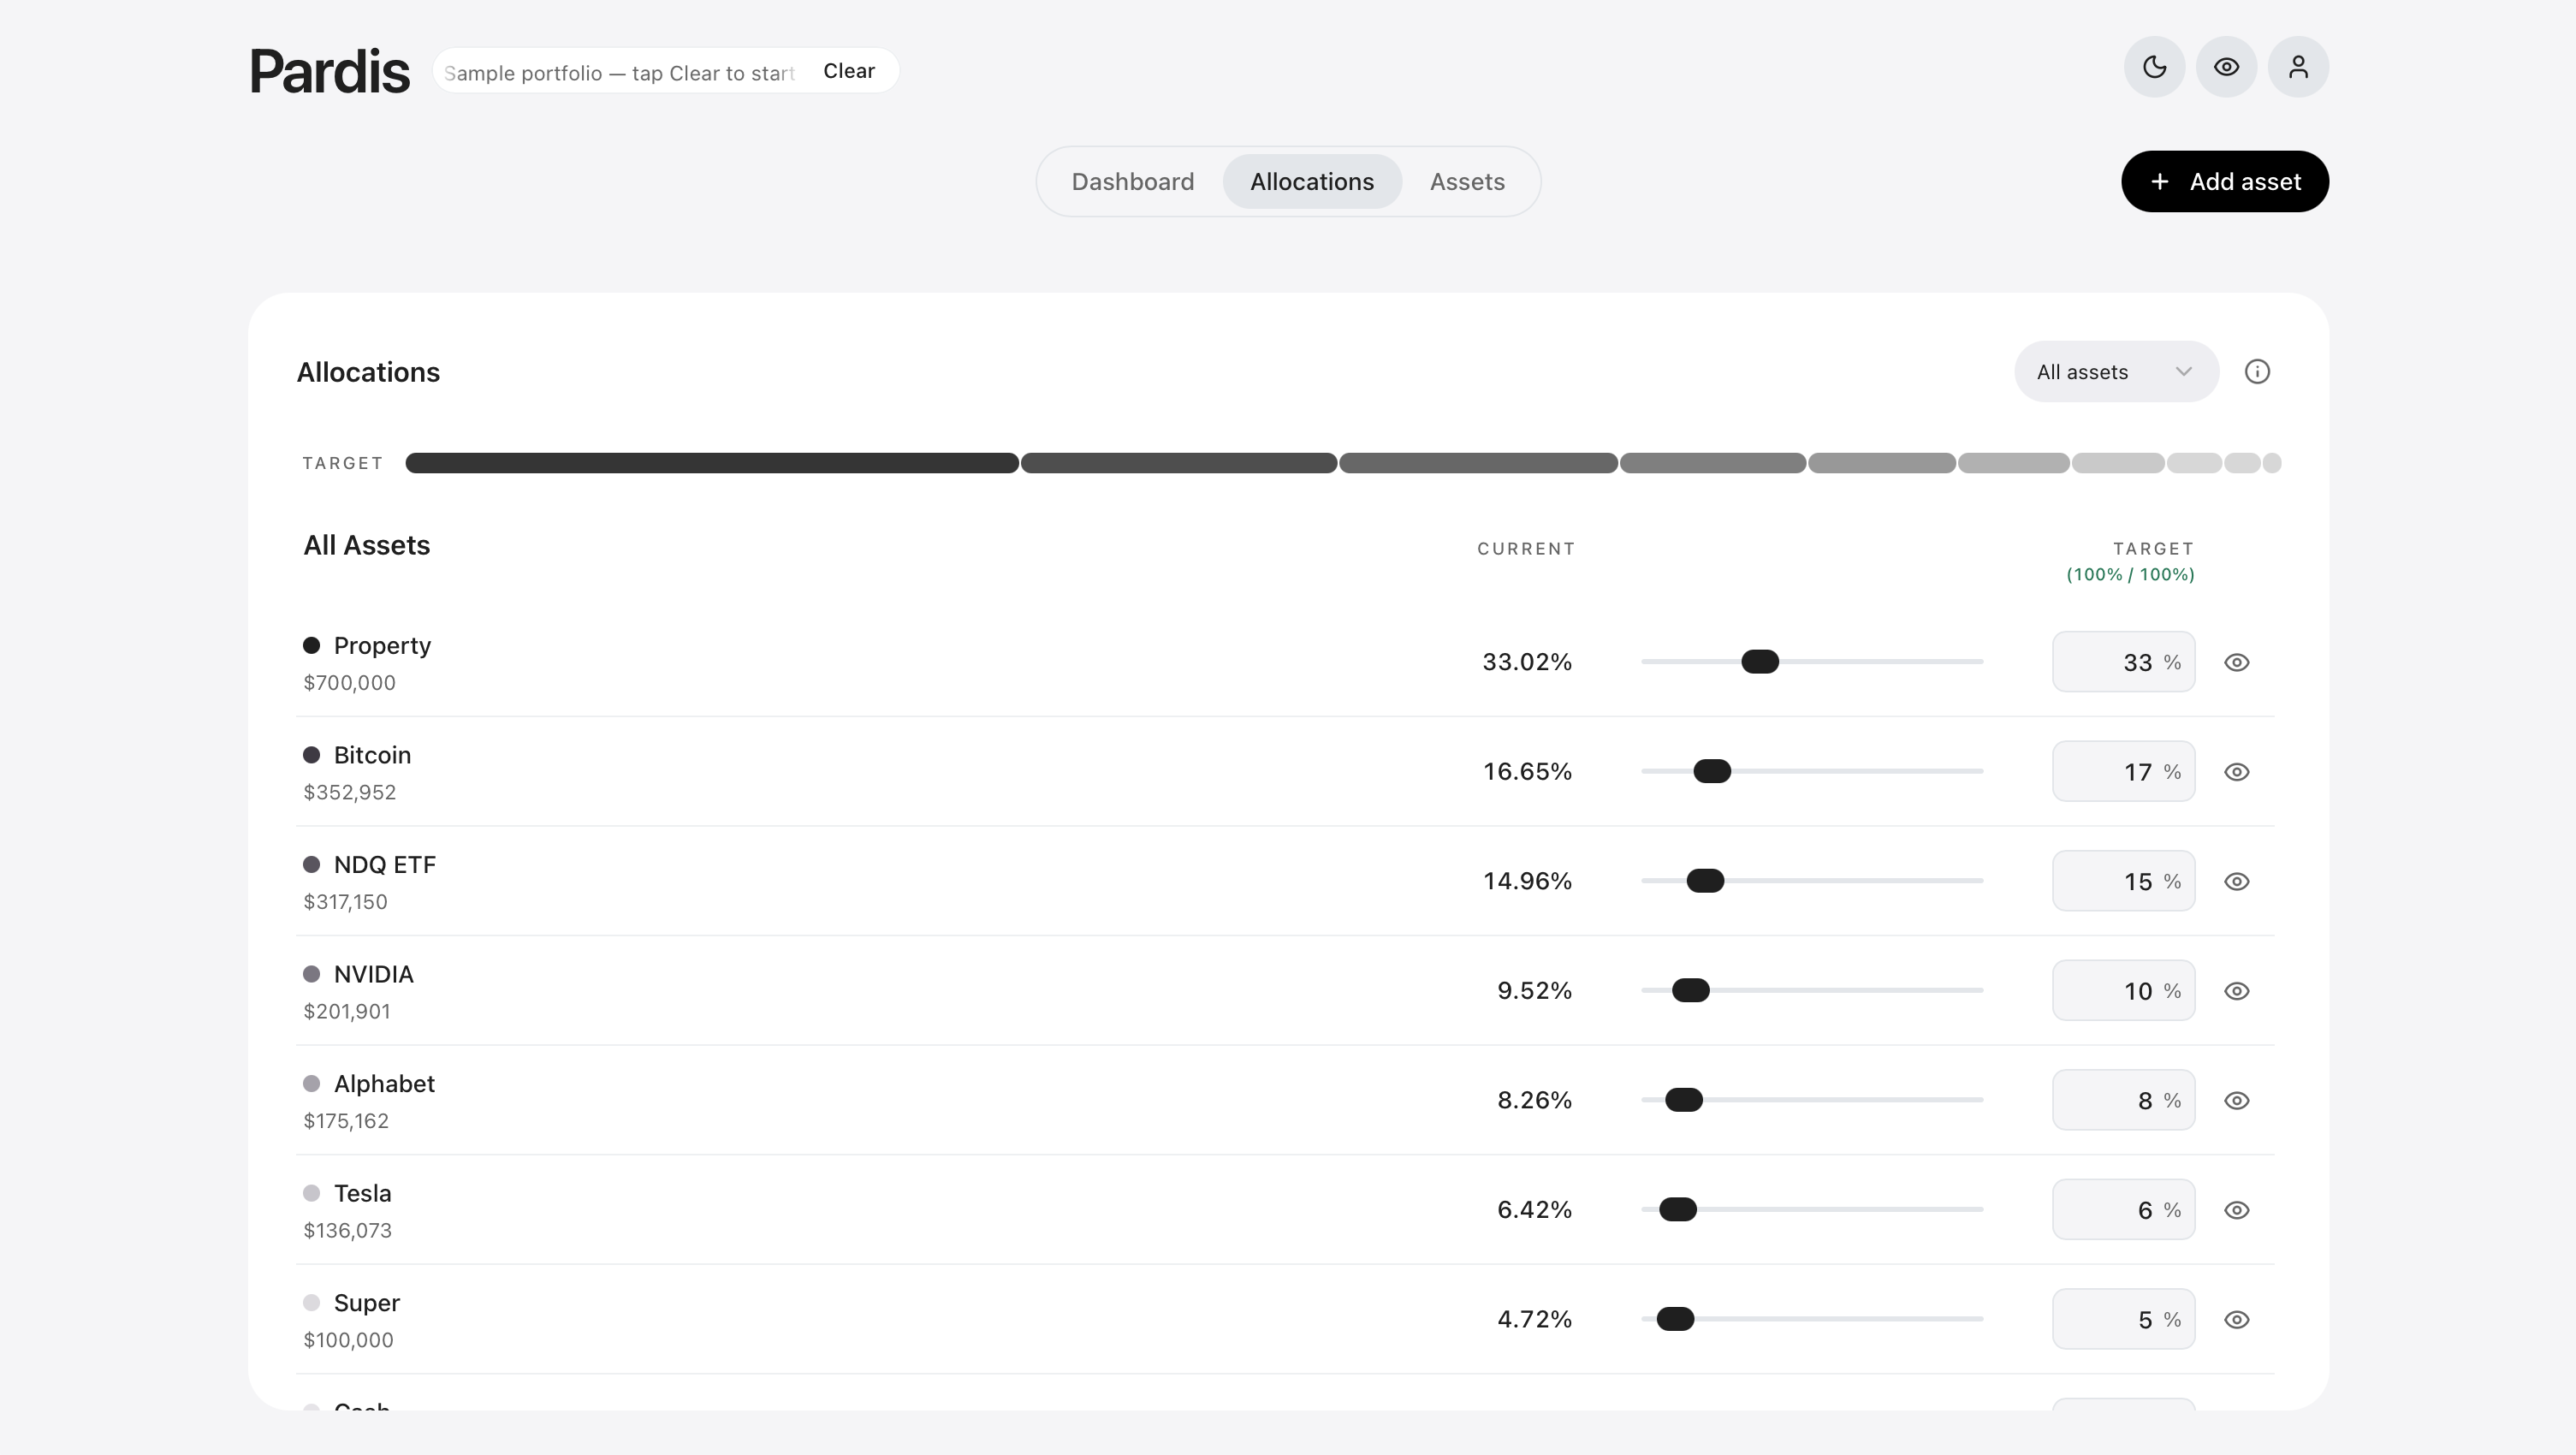Click the 14.96% current value
Image resolution: width=2576 pixels, height=1455 pixels.
[1527, 881]
